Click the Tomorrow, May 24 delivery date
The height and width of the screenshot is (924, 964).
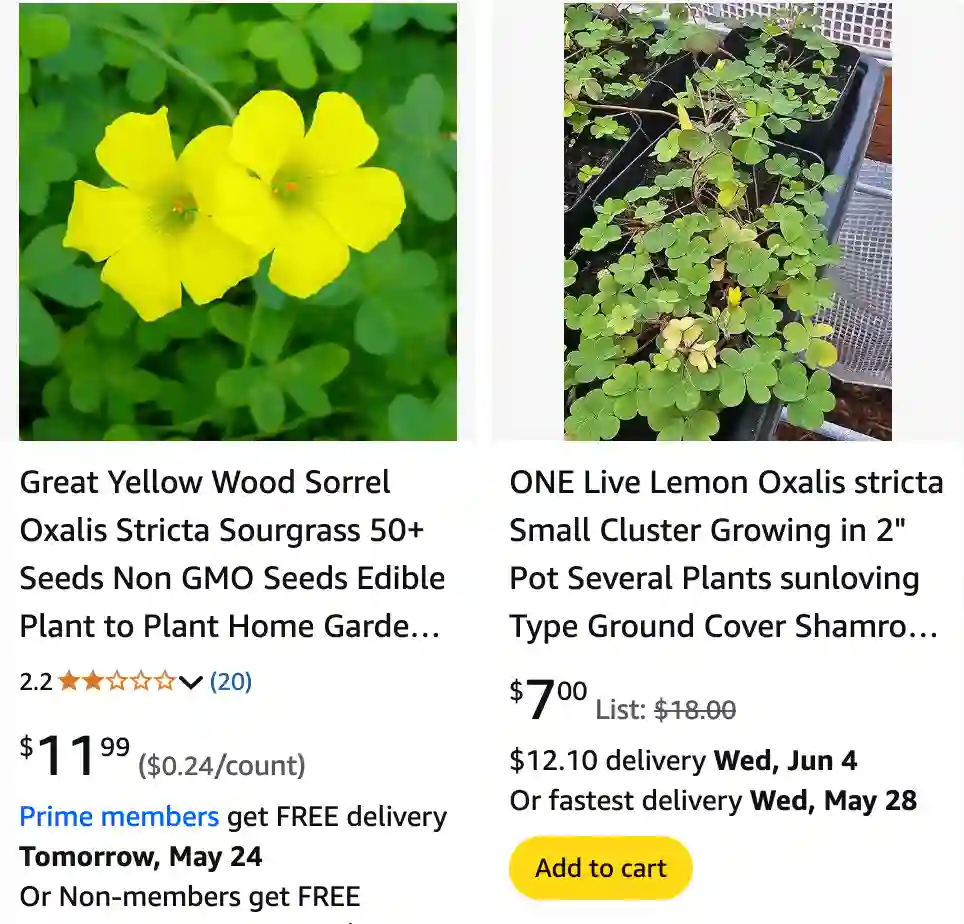click(141, 857)
